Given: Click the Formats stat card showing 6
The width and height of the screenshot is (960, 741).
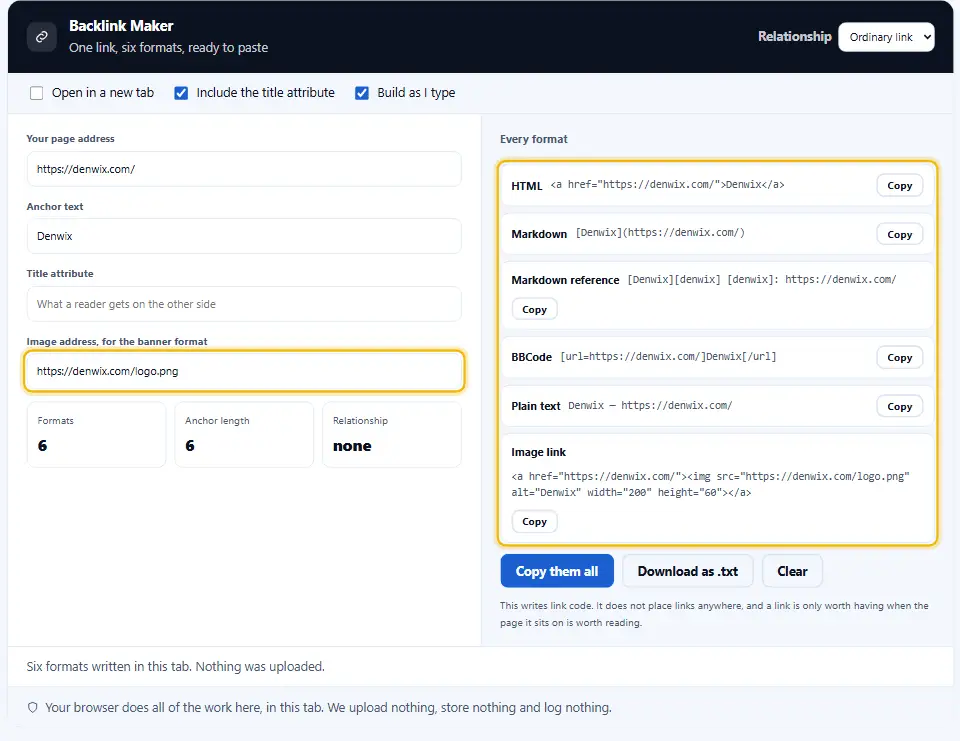Looking at the screenshot, I should (96, 435).
